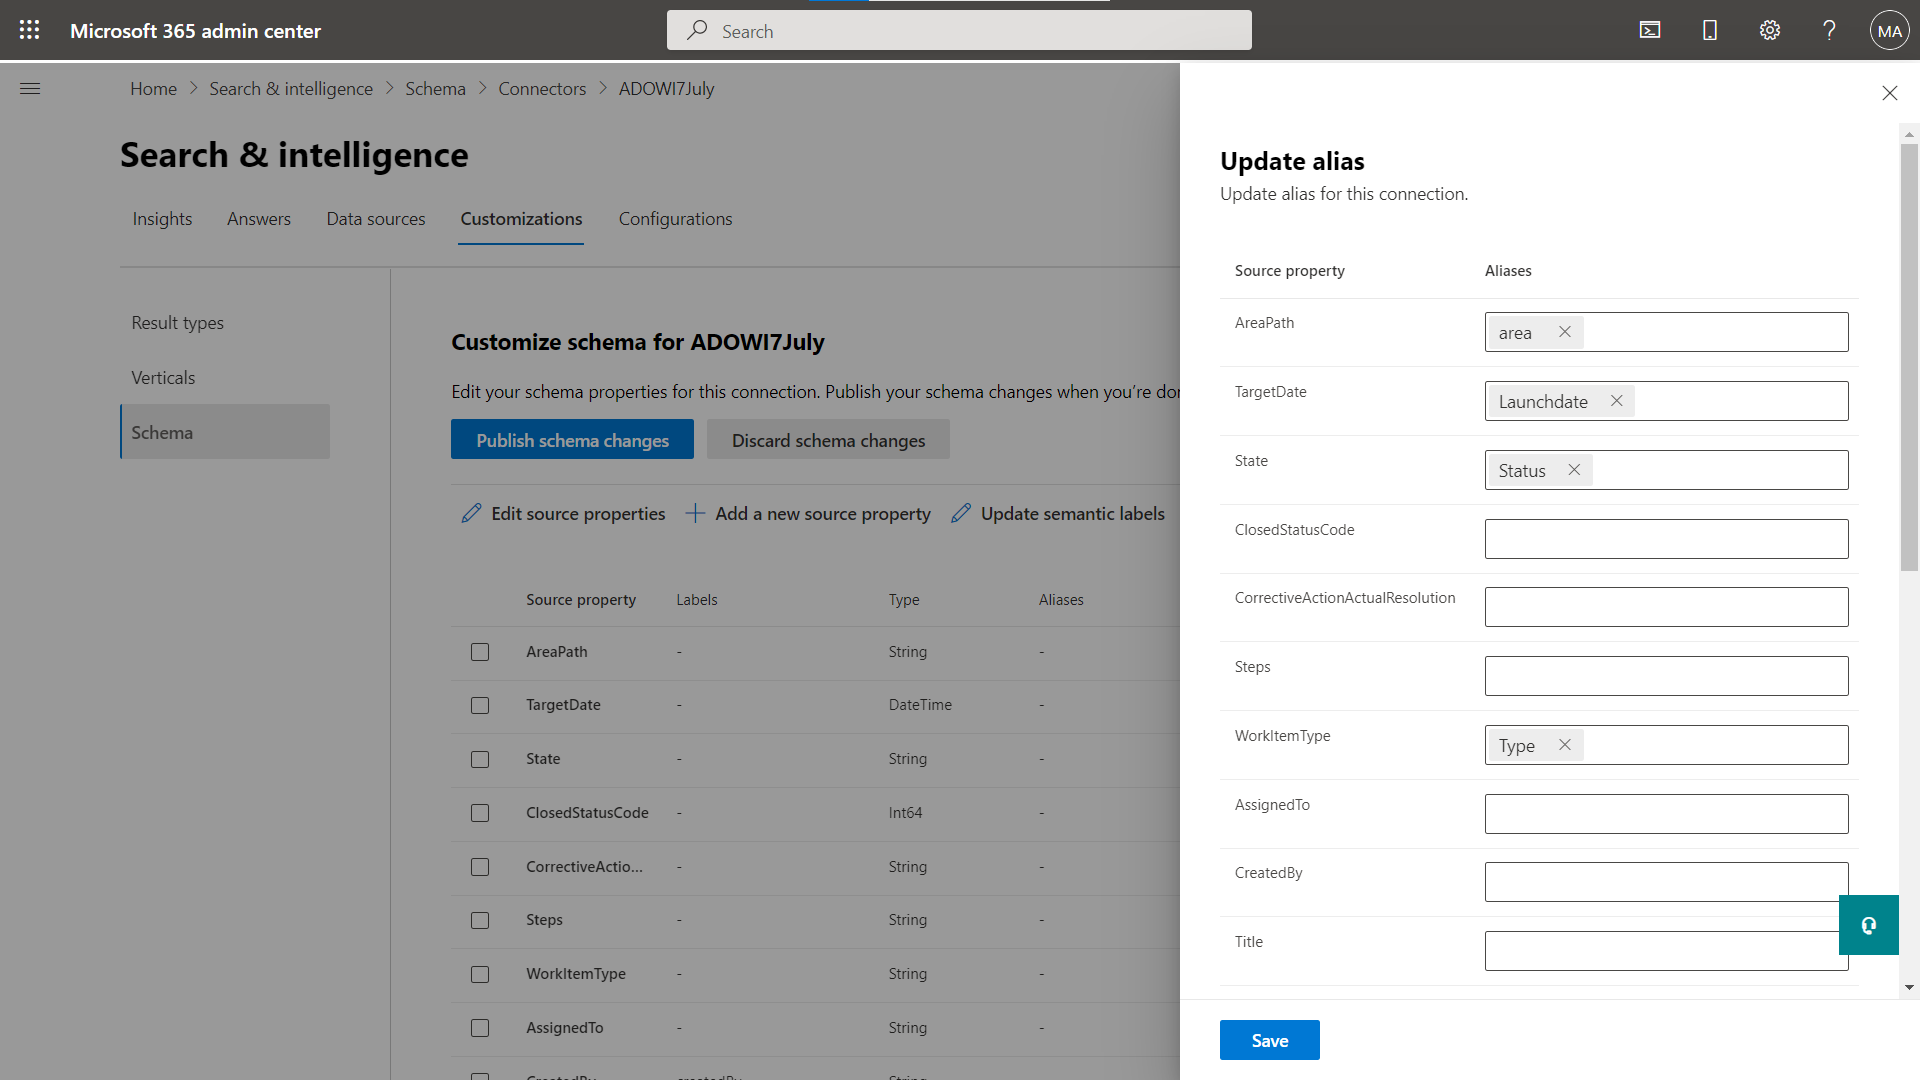Switch to the Configurations tab
Image resolution: width=1920 pixels, height=1080 pixels.
[676, 218]
